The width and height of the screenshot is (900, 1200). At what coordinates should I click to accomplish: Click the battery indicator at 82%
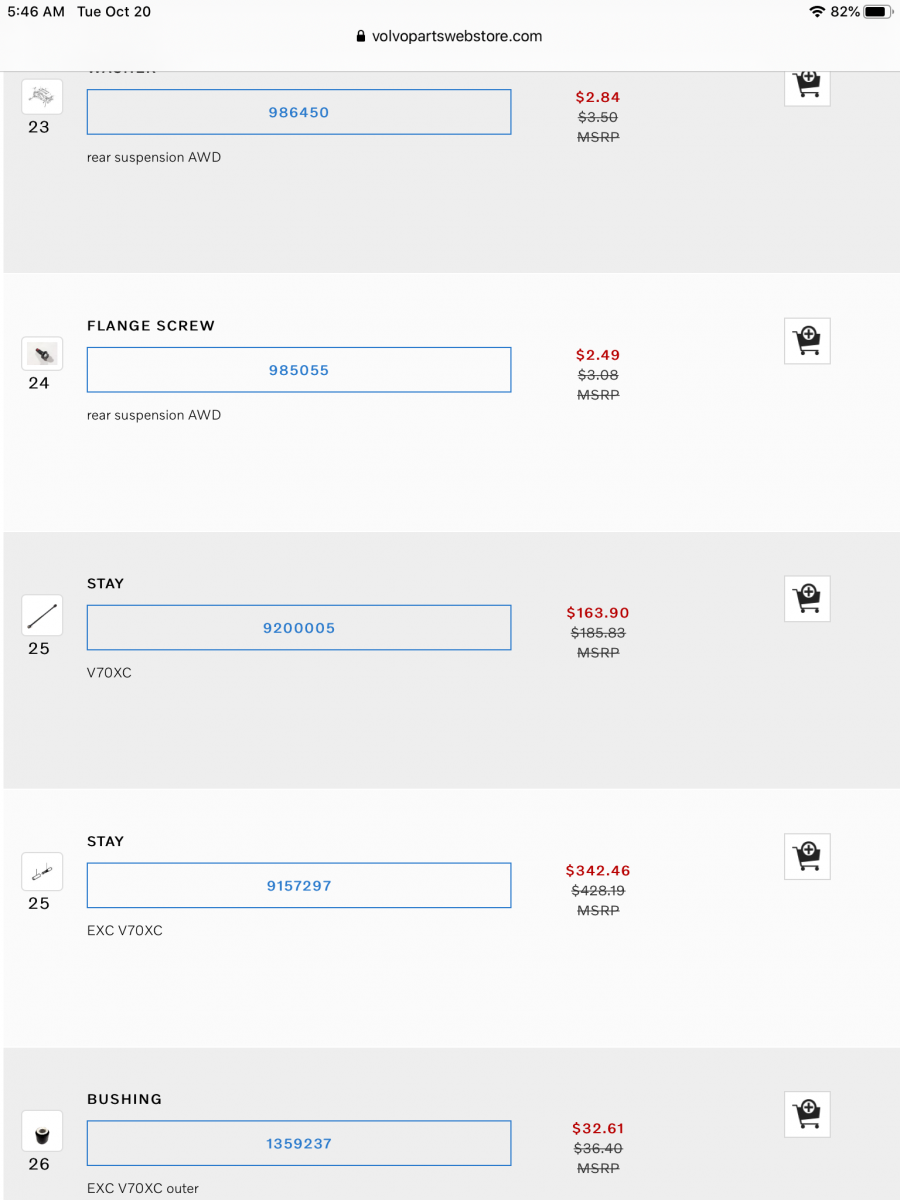[x=875, y=11]
